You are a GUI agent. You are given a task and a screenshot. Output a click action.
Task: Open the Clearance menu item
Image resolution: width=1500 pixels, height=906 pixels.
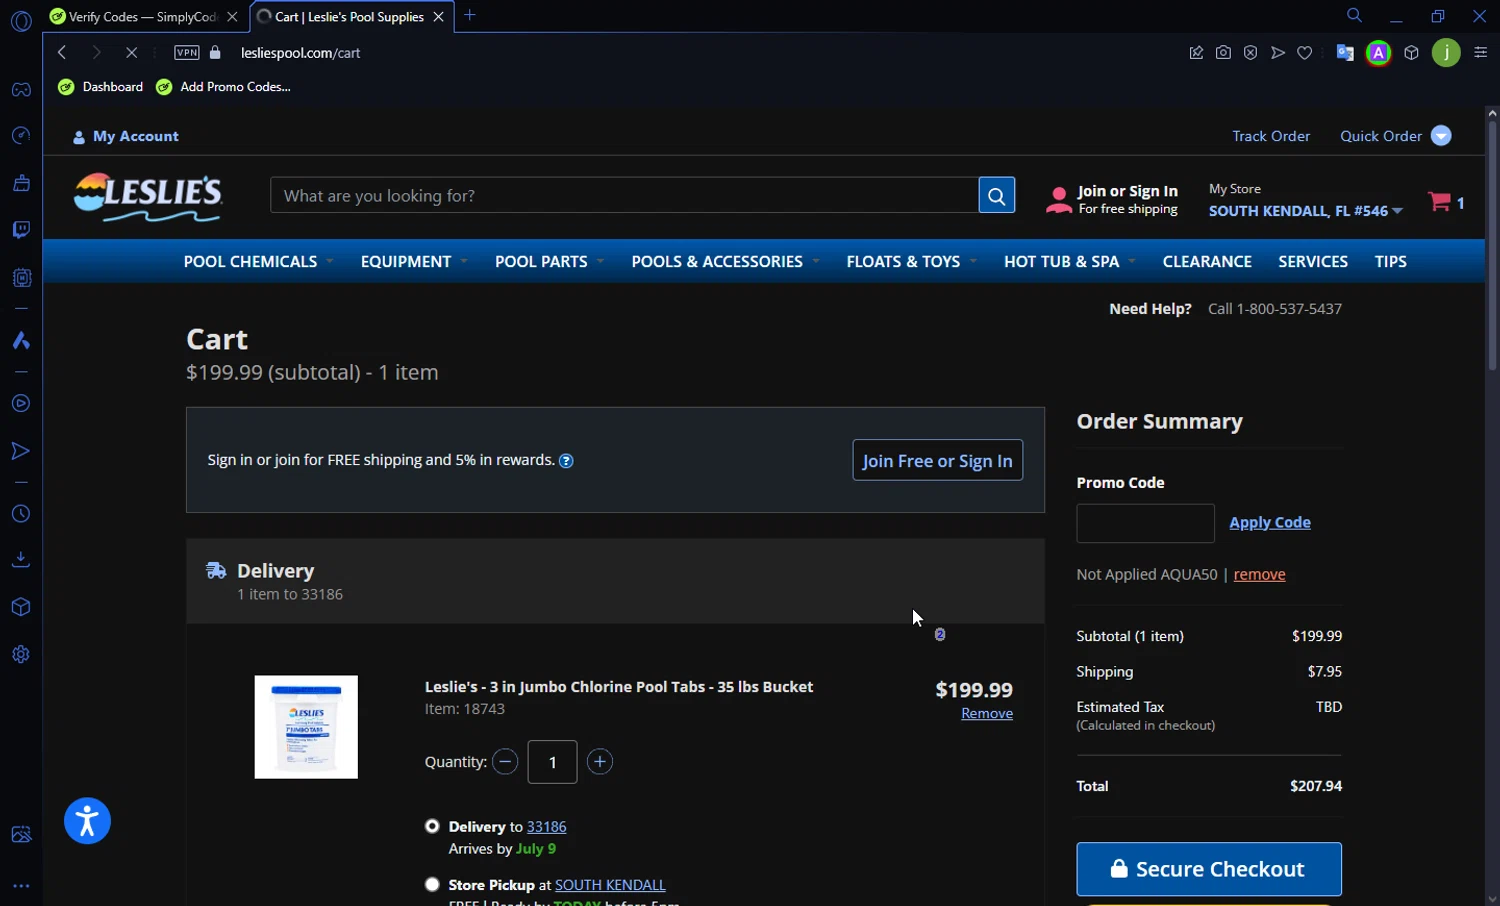[x=1207, y=262]
